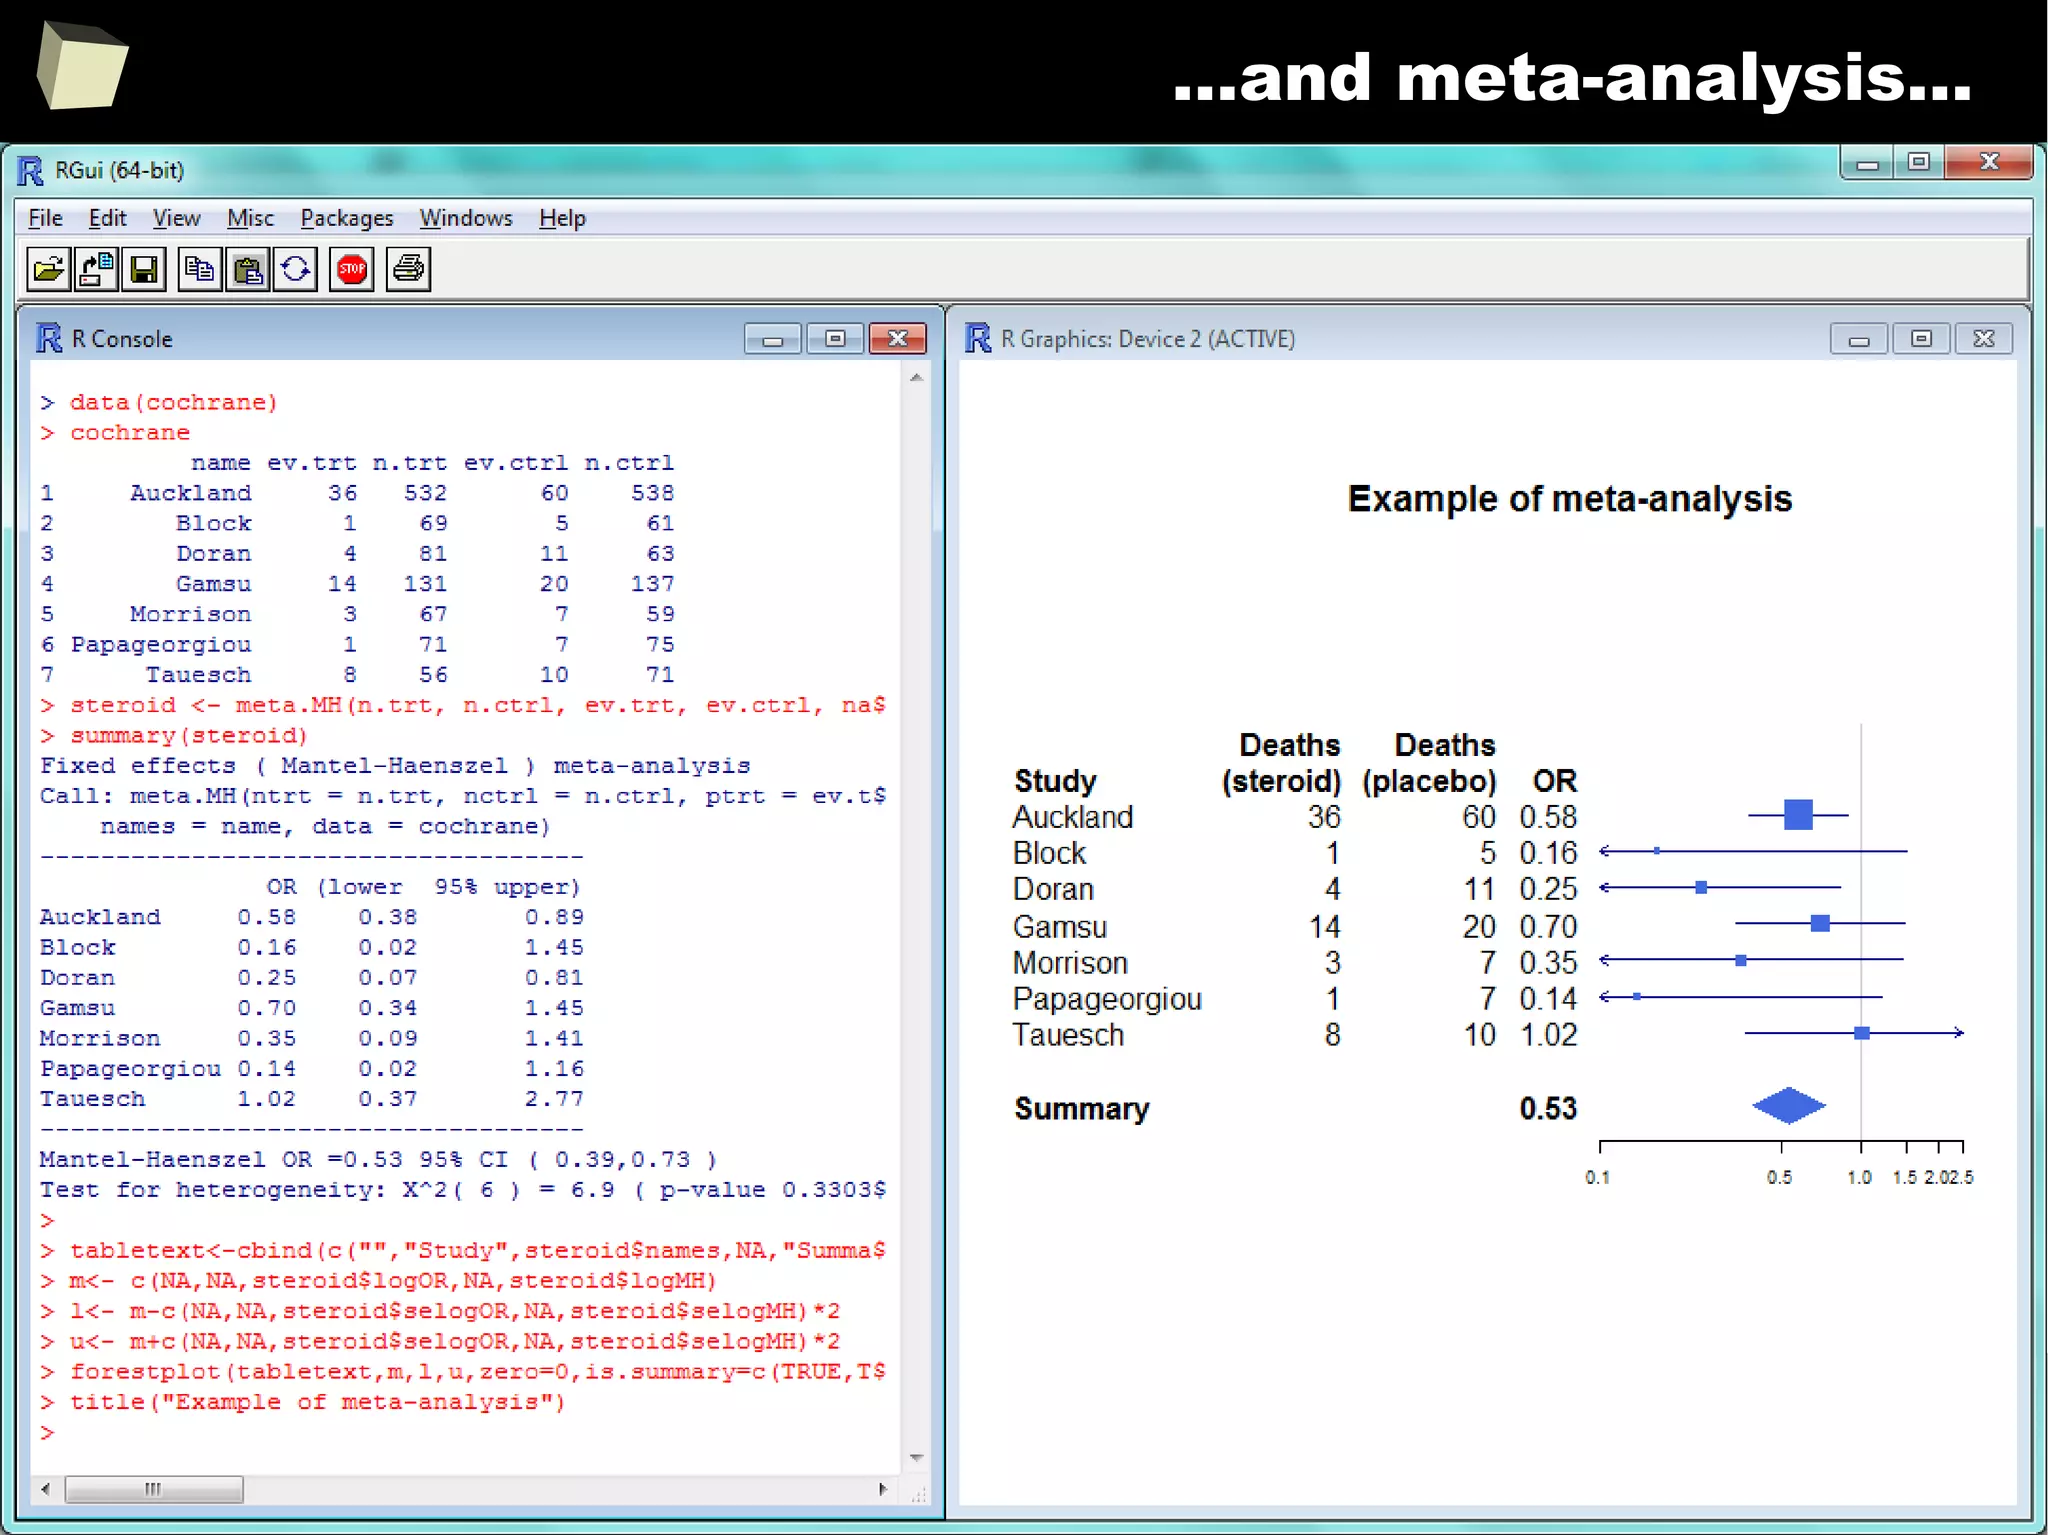
Task: Click the large blue Auckland square marker
Action: [1798, 815]
